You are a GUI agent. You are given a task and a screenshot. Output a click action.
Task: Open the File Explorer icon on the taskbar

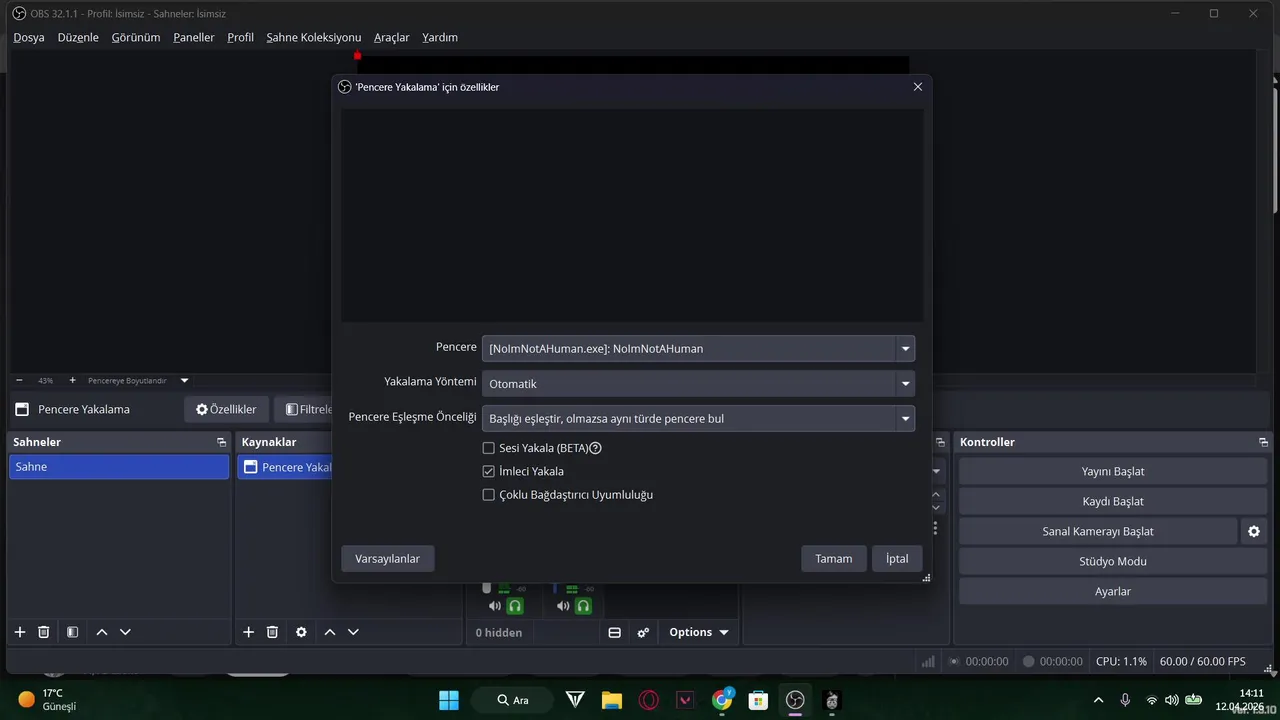612,700
